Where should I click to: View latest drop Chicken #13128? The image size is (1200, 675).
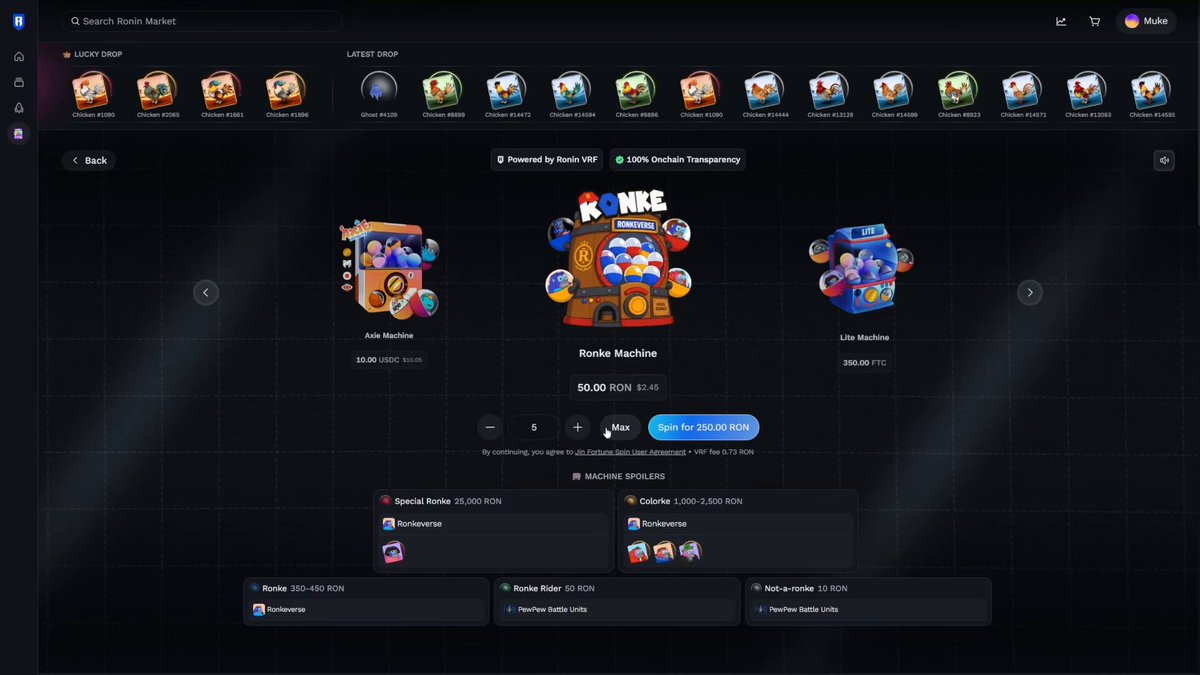[x=830, y=95]
